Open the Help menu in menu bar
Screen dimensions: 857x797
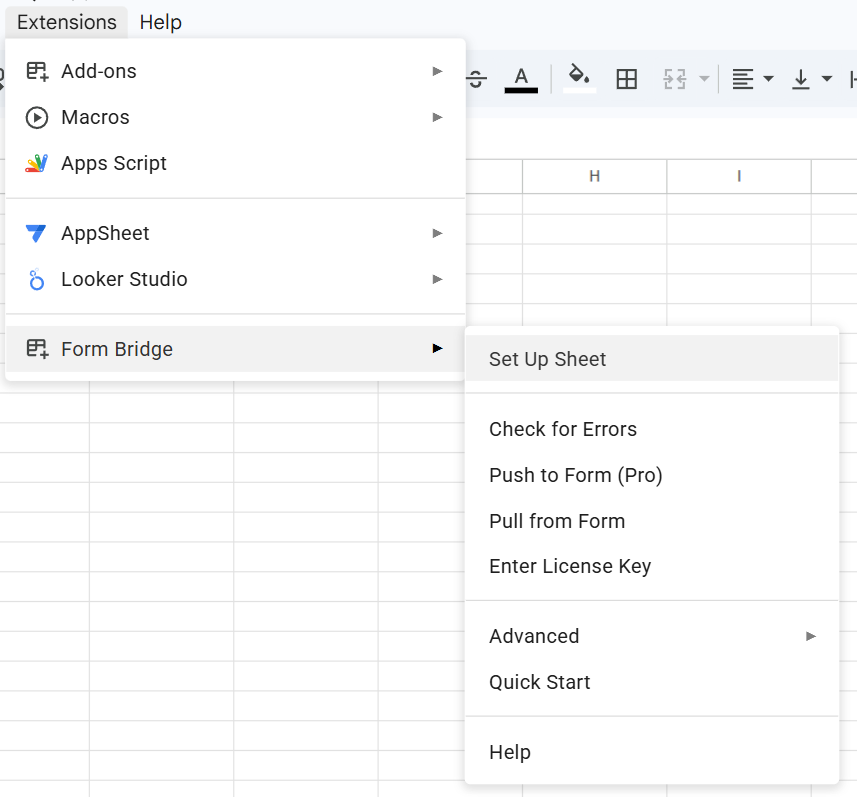click(161, 22)
